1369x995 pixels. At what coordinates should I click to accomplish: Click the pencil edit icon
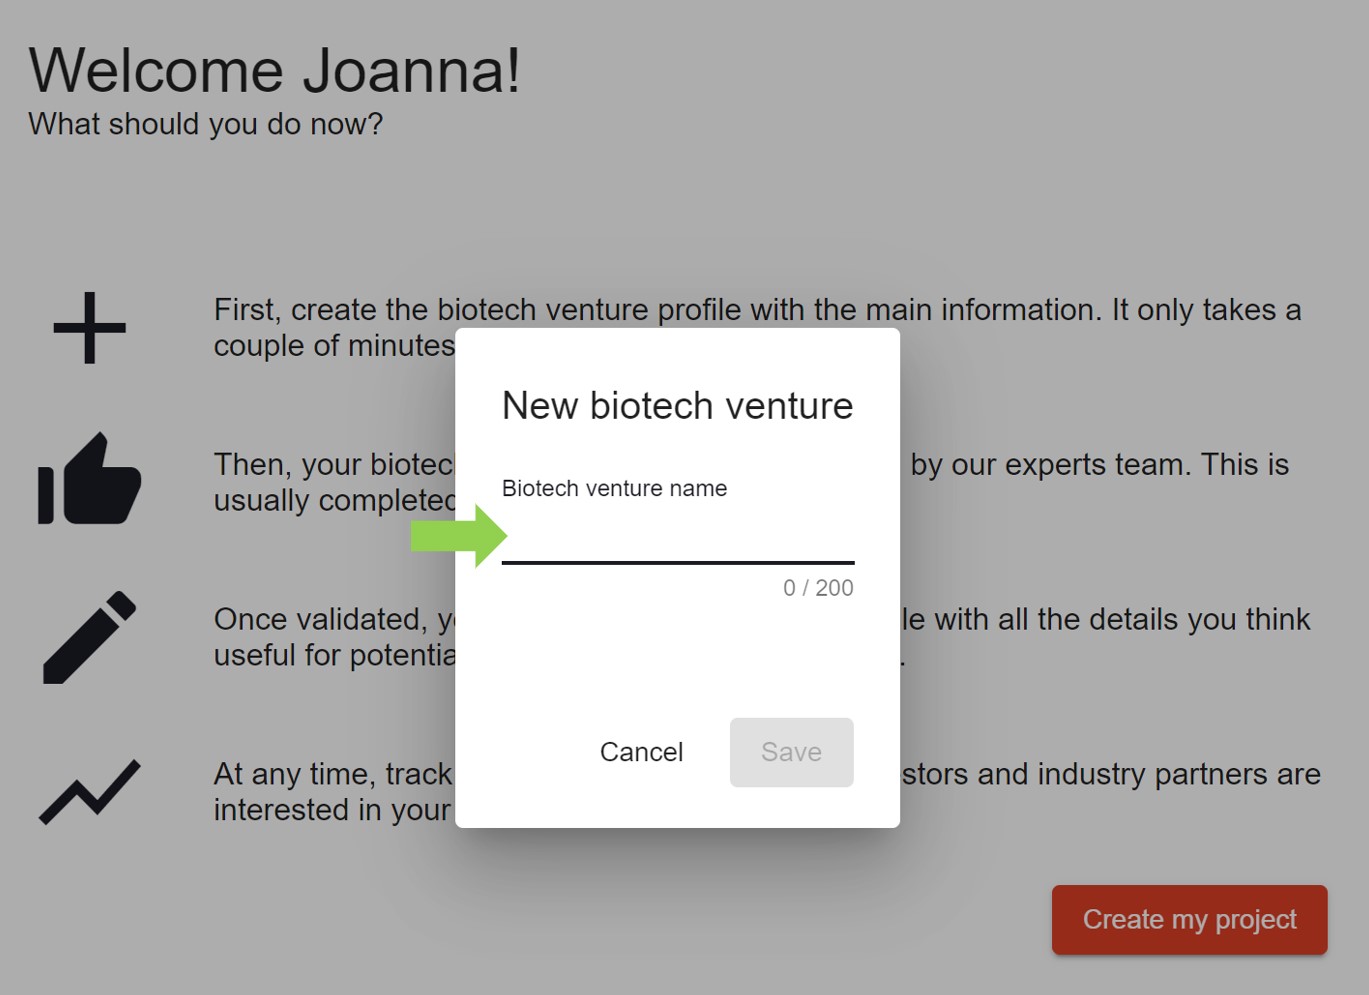[x=90, y=637]
